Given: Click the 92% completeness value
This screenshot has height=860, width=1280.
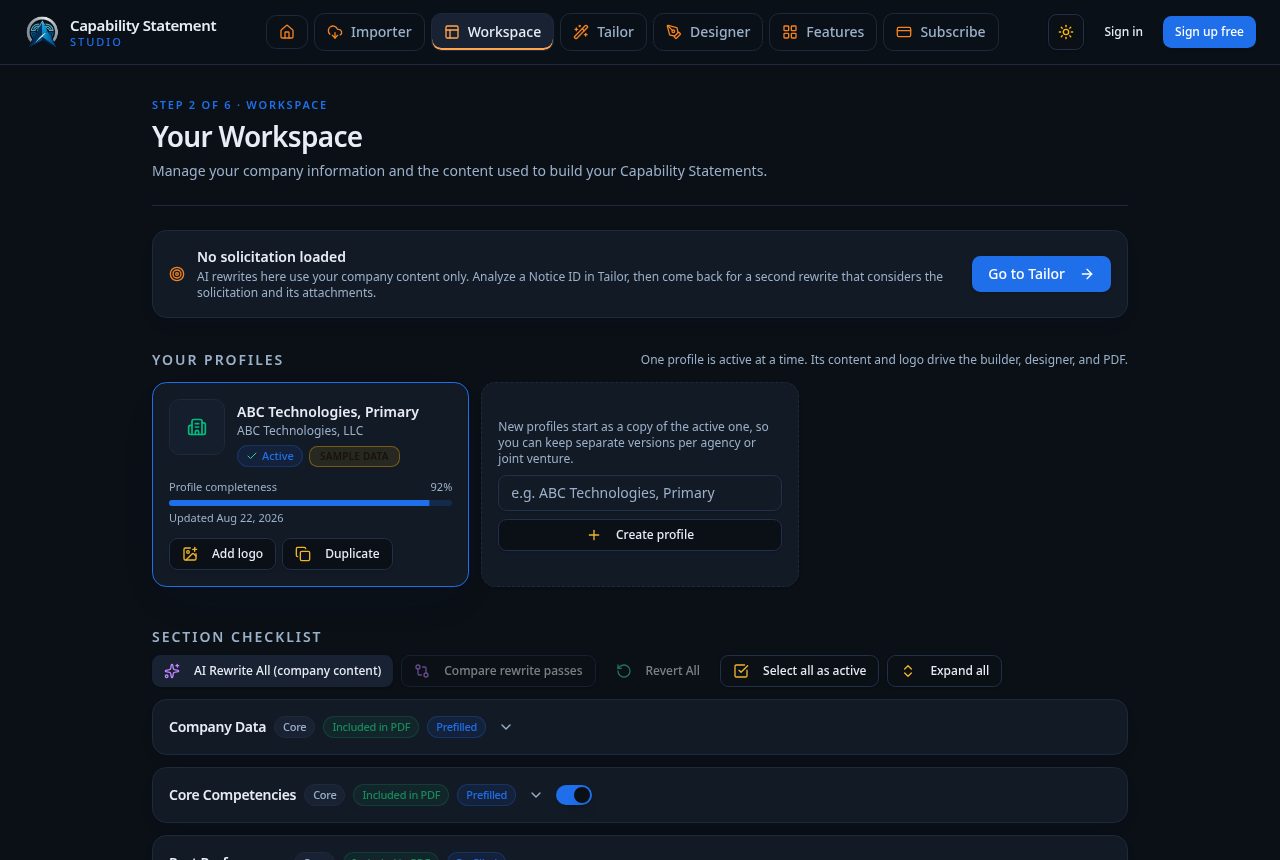Looking at the screenshot, I should 441,487.
